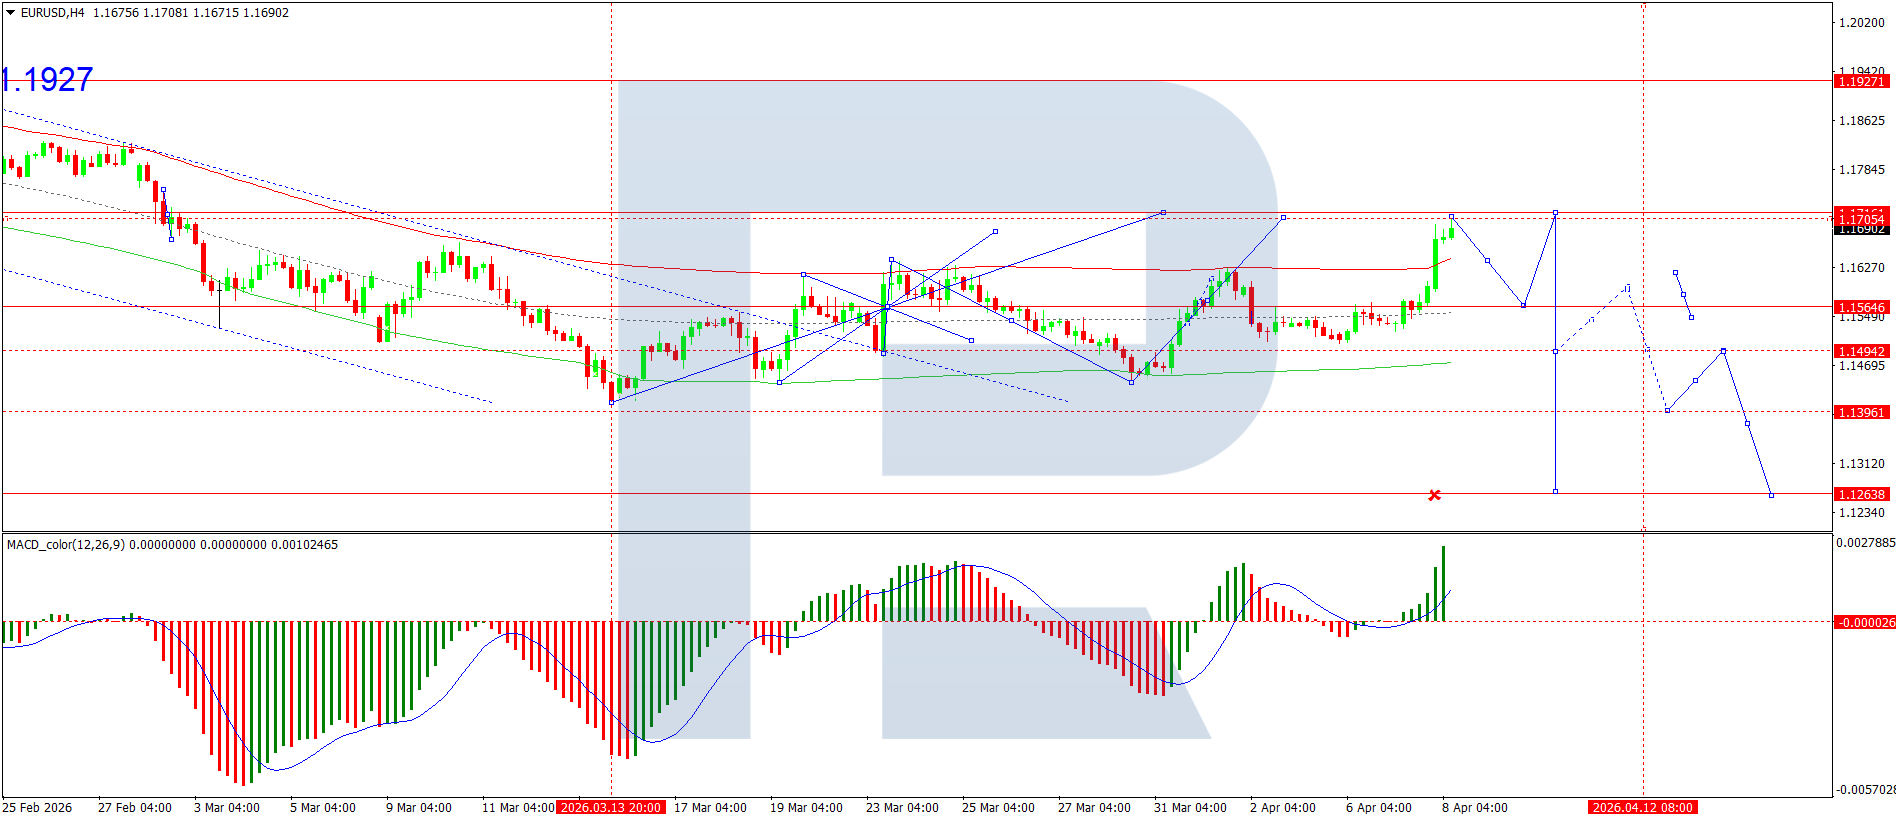Select the 8 Apr 04:00 time label
Screen dimensions: 1896x820
[x=1474, y=808]
